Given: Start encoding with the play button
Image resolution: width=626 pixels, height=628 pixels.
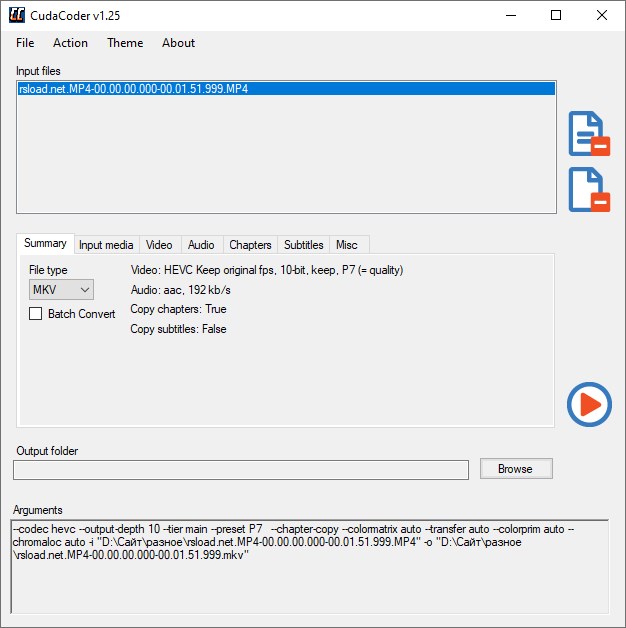Looking at the screenshot, I should tap(589, 404).
